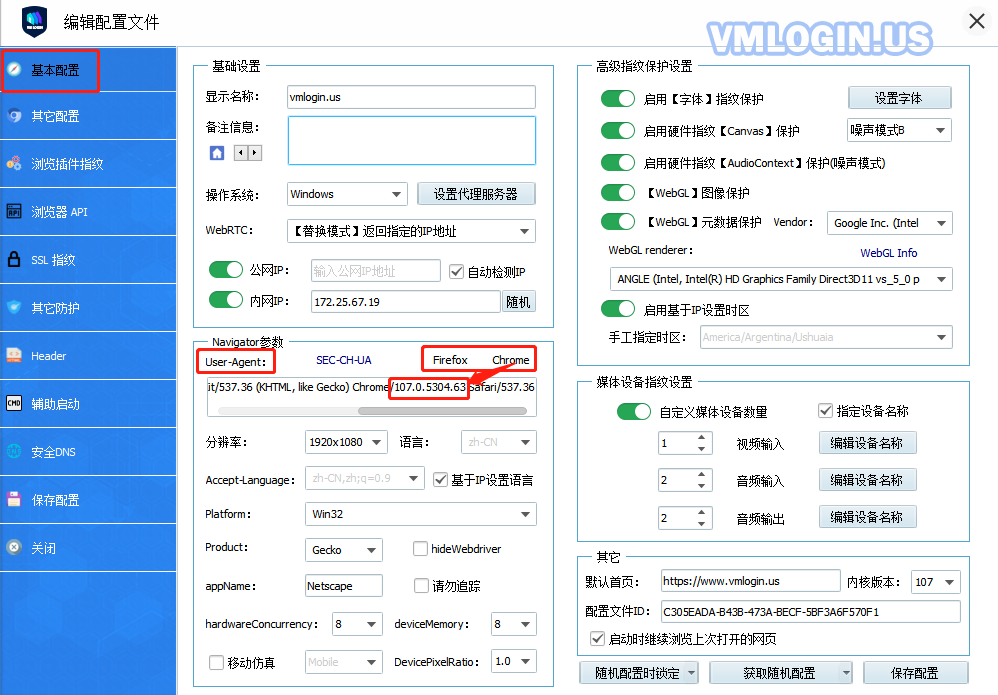Click the Chrome user-agent link
This screenshot has width=998, height=695.
tap(510, 360)
